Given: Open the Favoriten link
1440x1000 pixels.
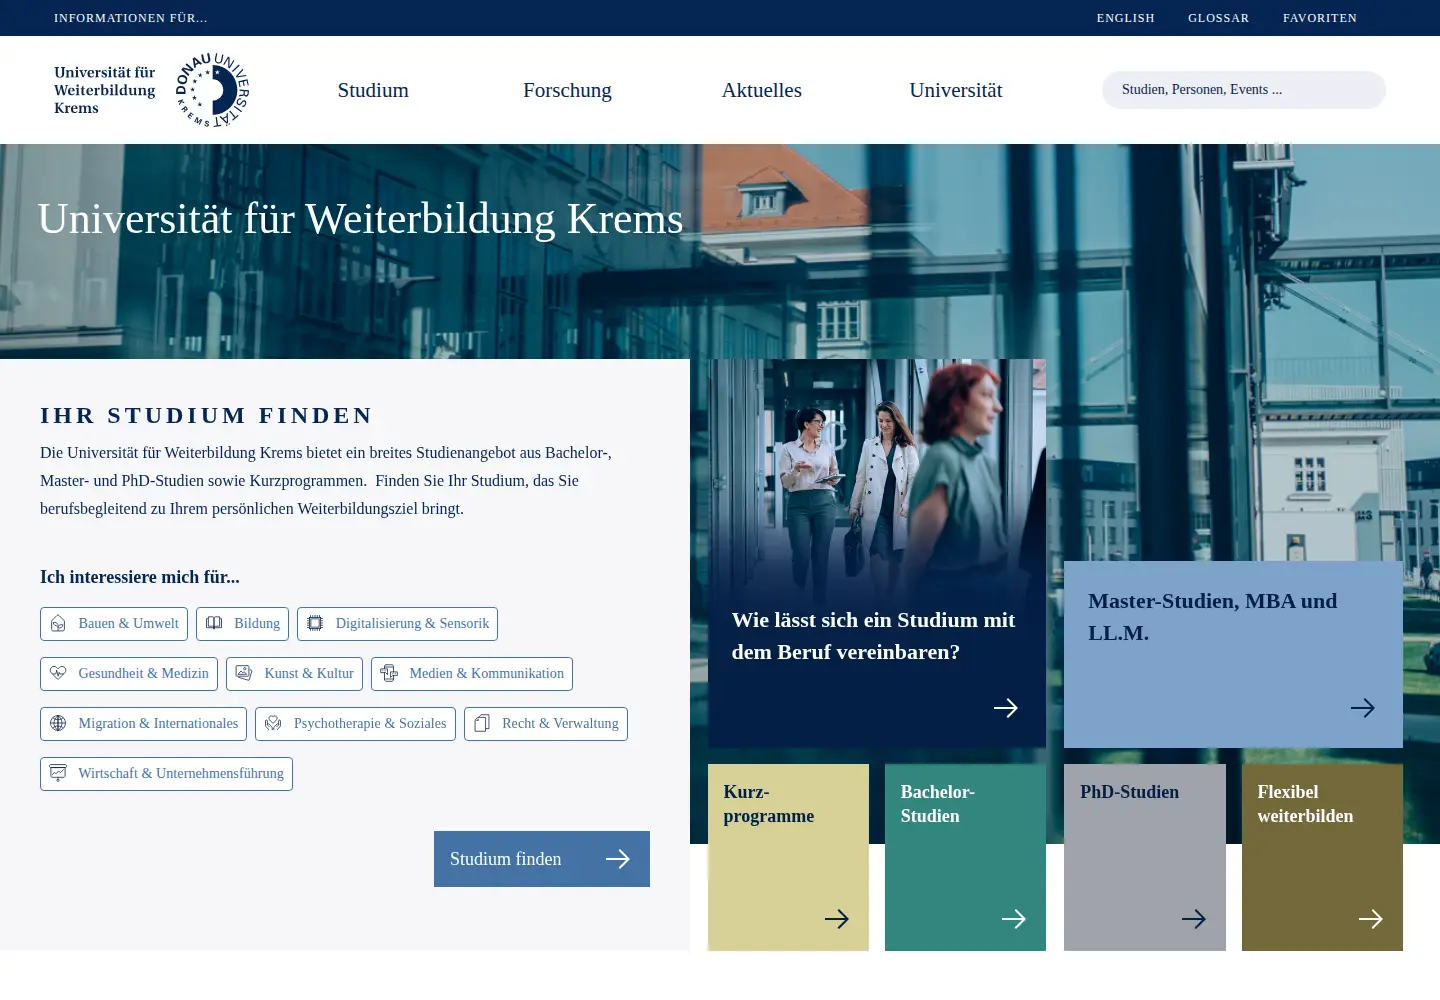Looking at the screenshot, I should coord(1320,18).
